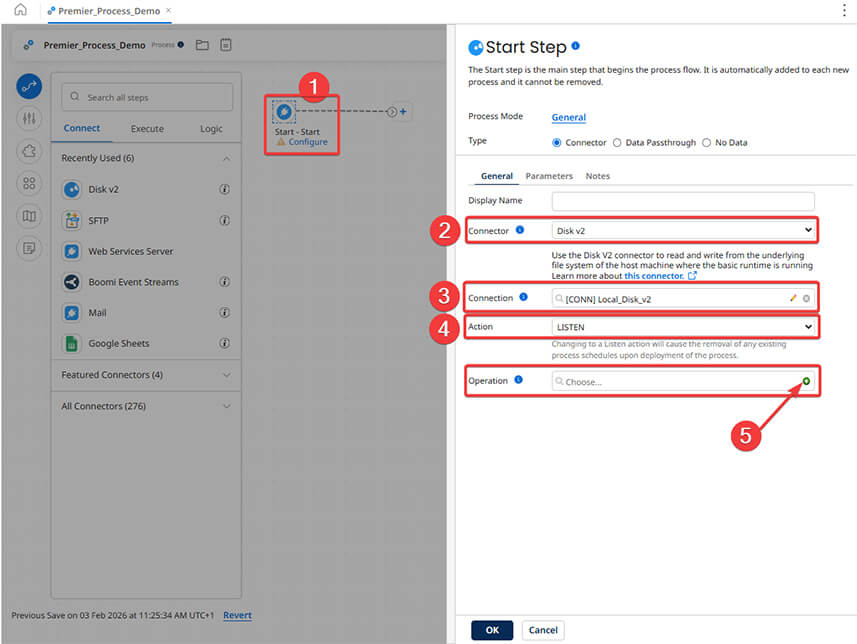Select the Disk v2 connector icon
857x644 pixels.
[71, 189]
